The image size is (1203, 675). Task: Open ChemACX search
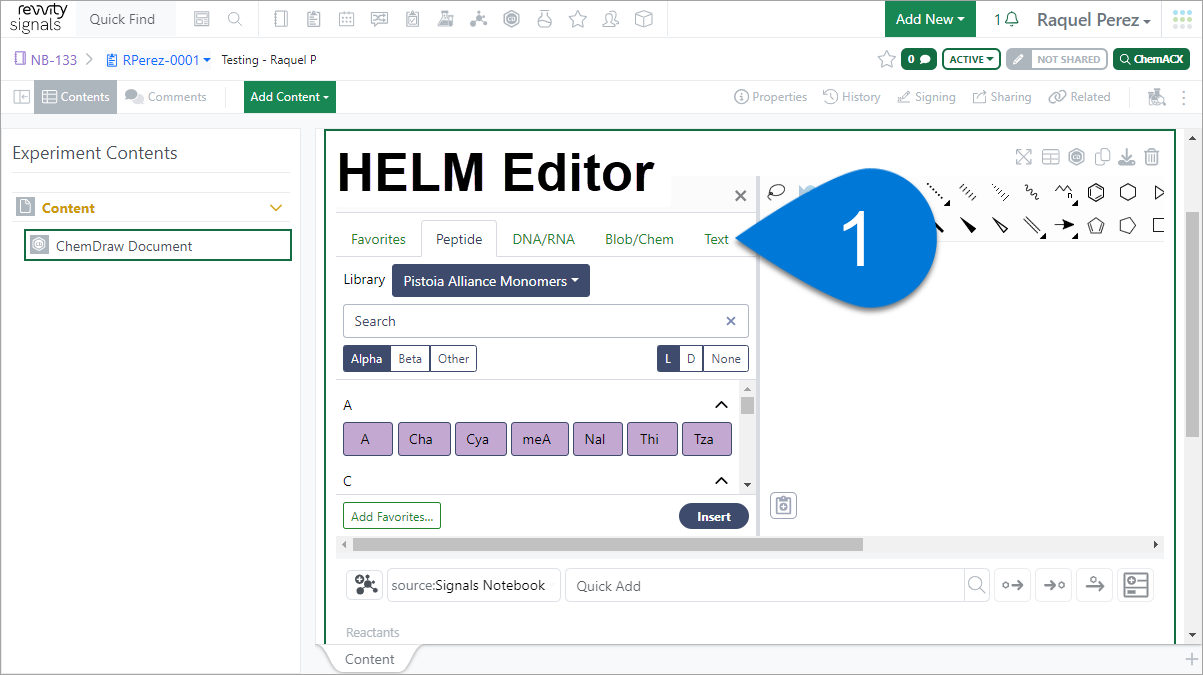pyautogui.click(x=1152, y=59)
